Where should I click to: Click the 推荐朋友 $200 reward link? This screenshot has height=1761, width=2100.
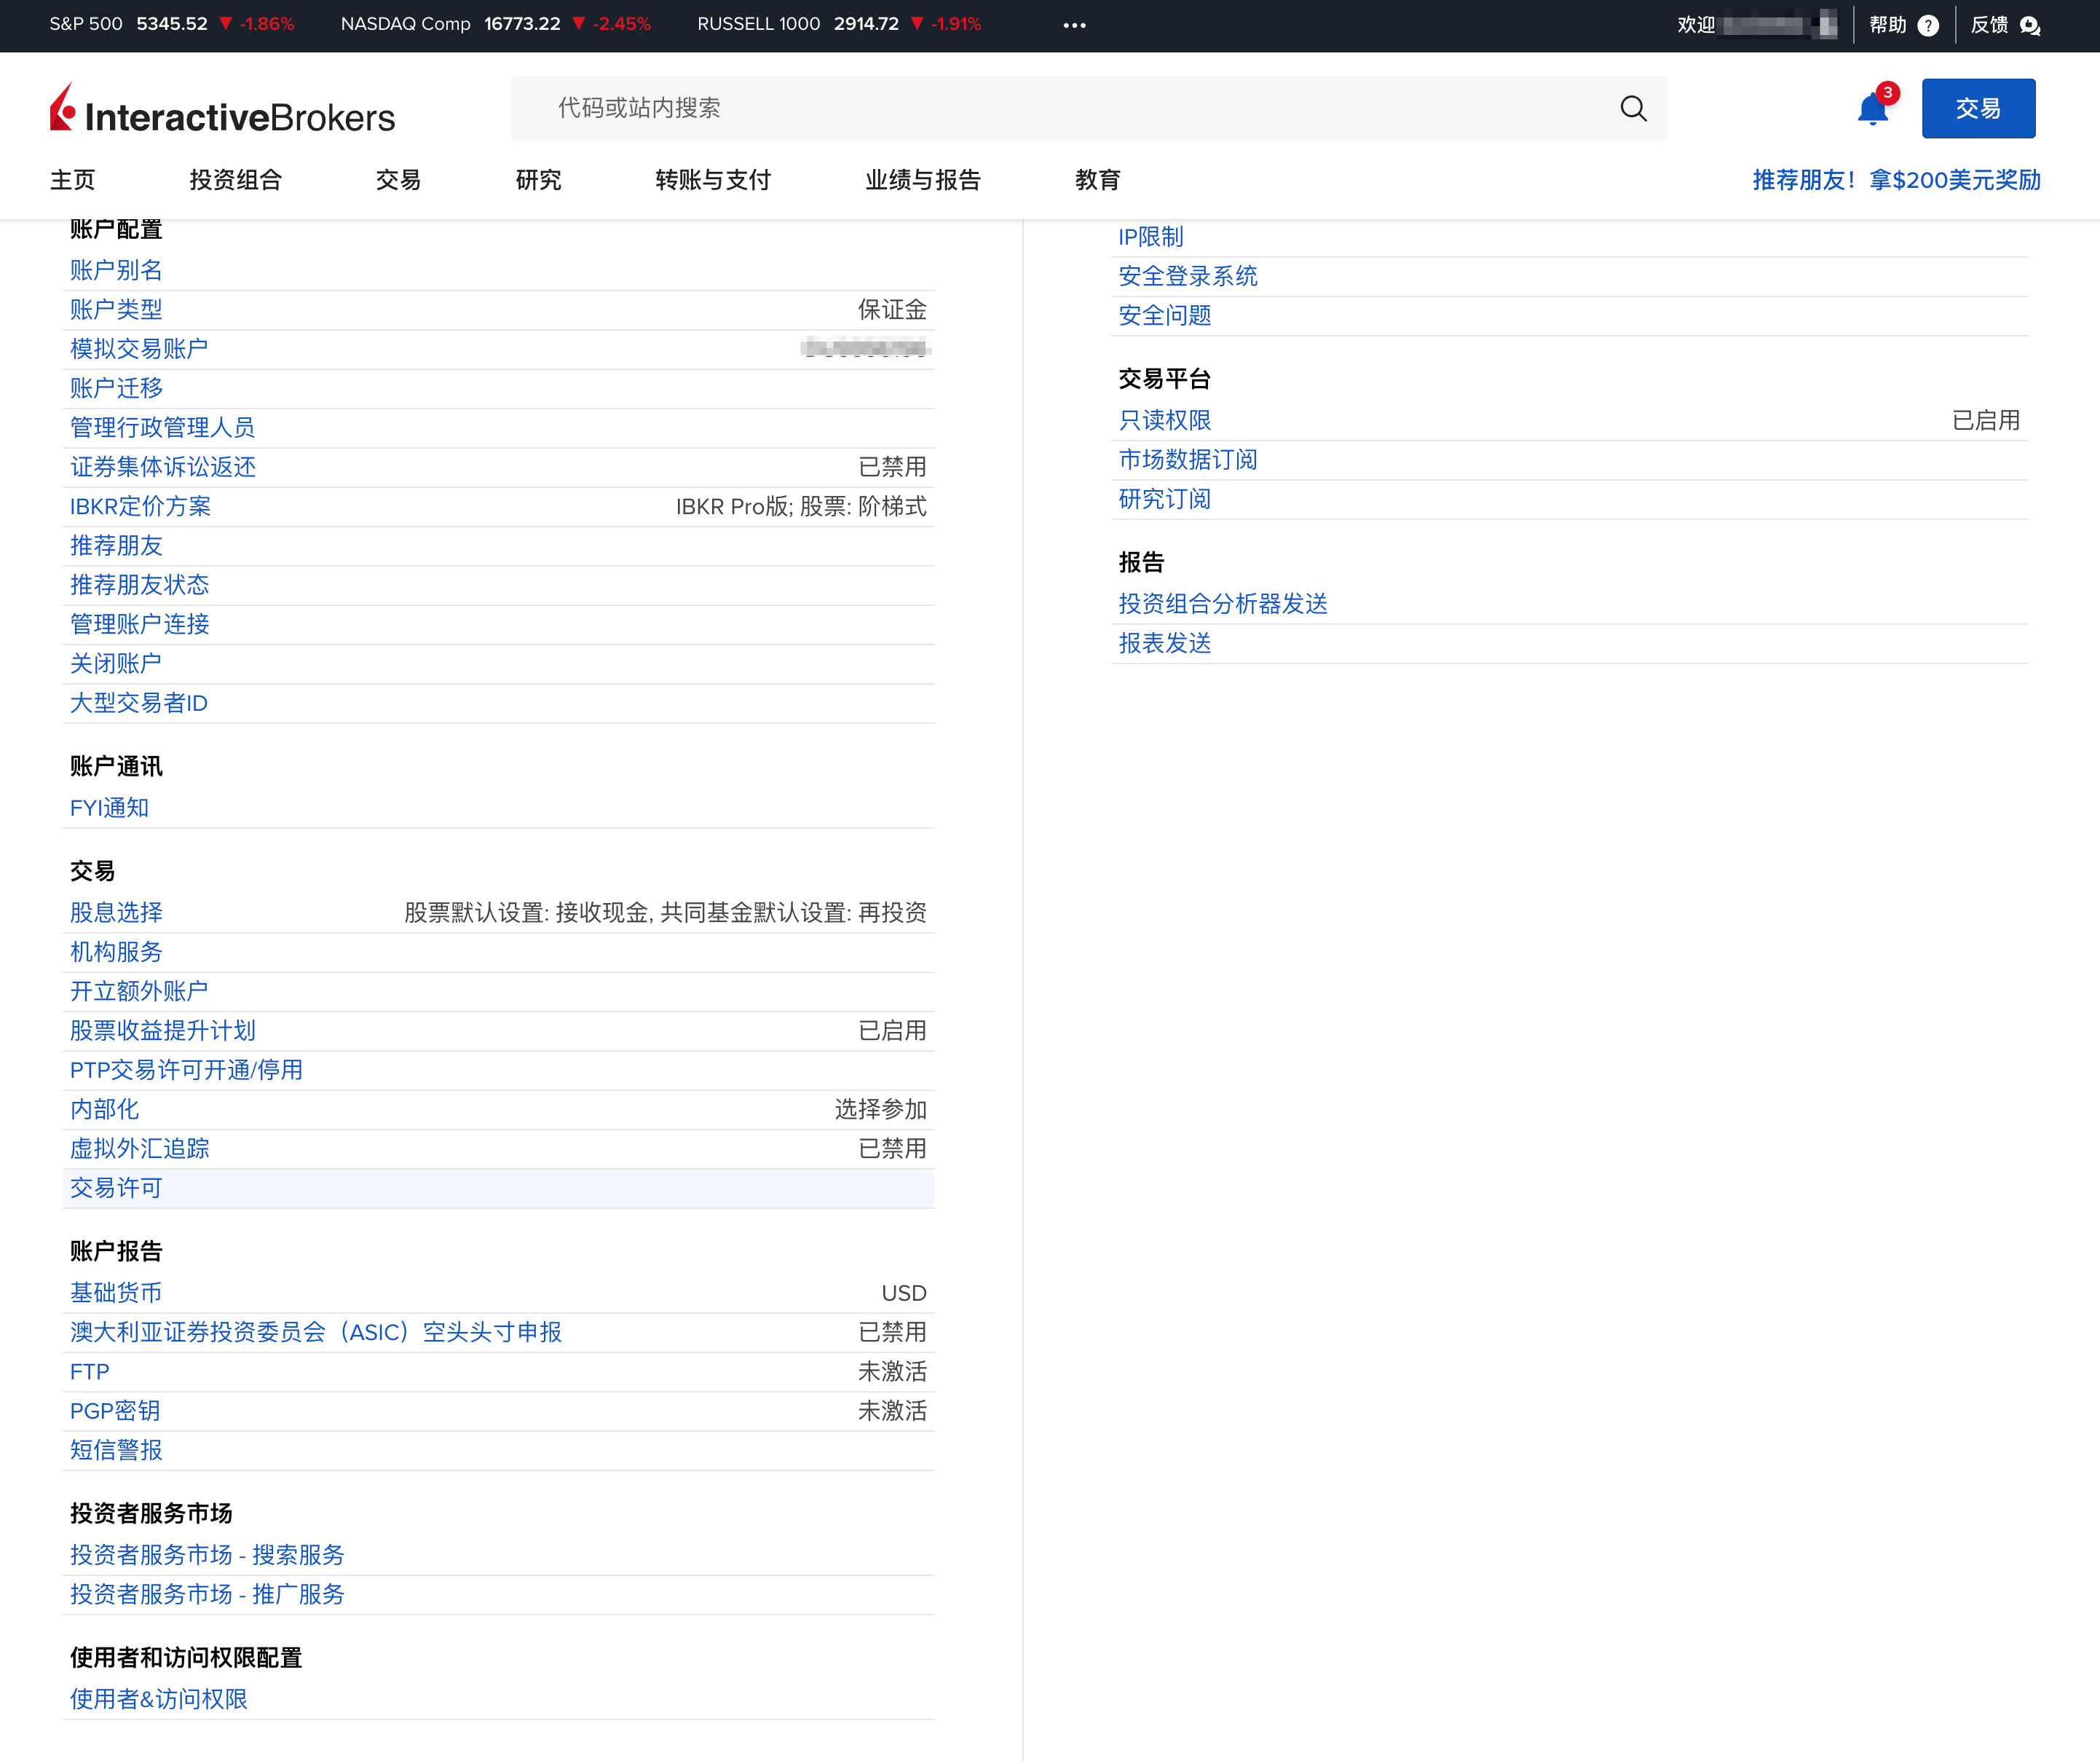[x=1895, y=180]
